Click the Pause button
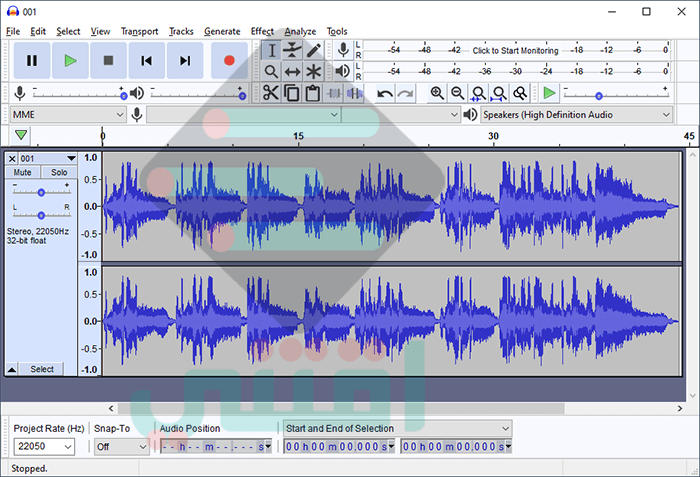Viewport: 700px width, 477px height. point(32,60)
